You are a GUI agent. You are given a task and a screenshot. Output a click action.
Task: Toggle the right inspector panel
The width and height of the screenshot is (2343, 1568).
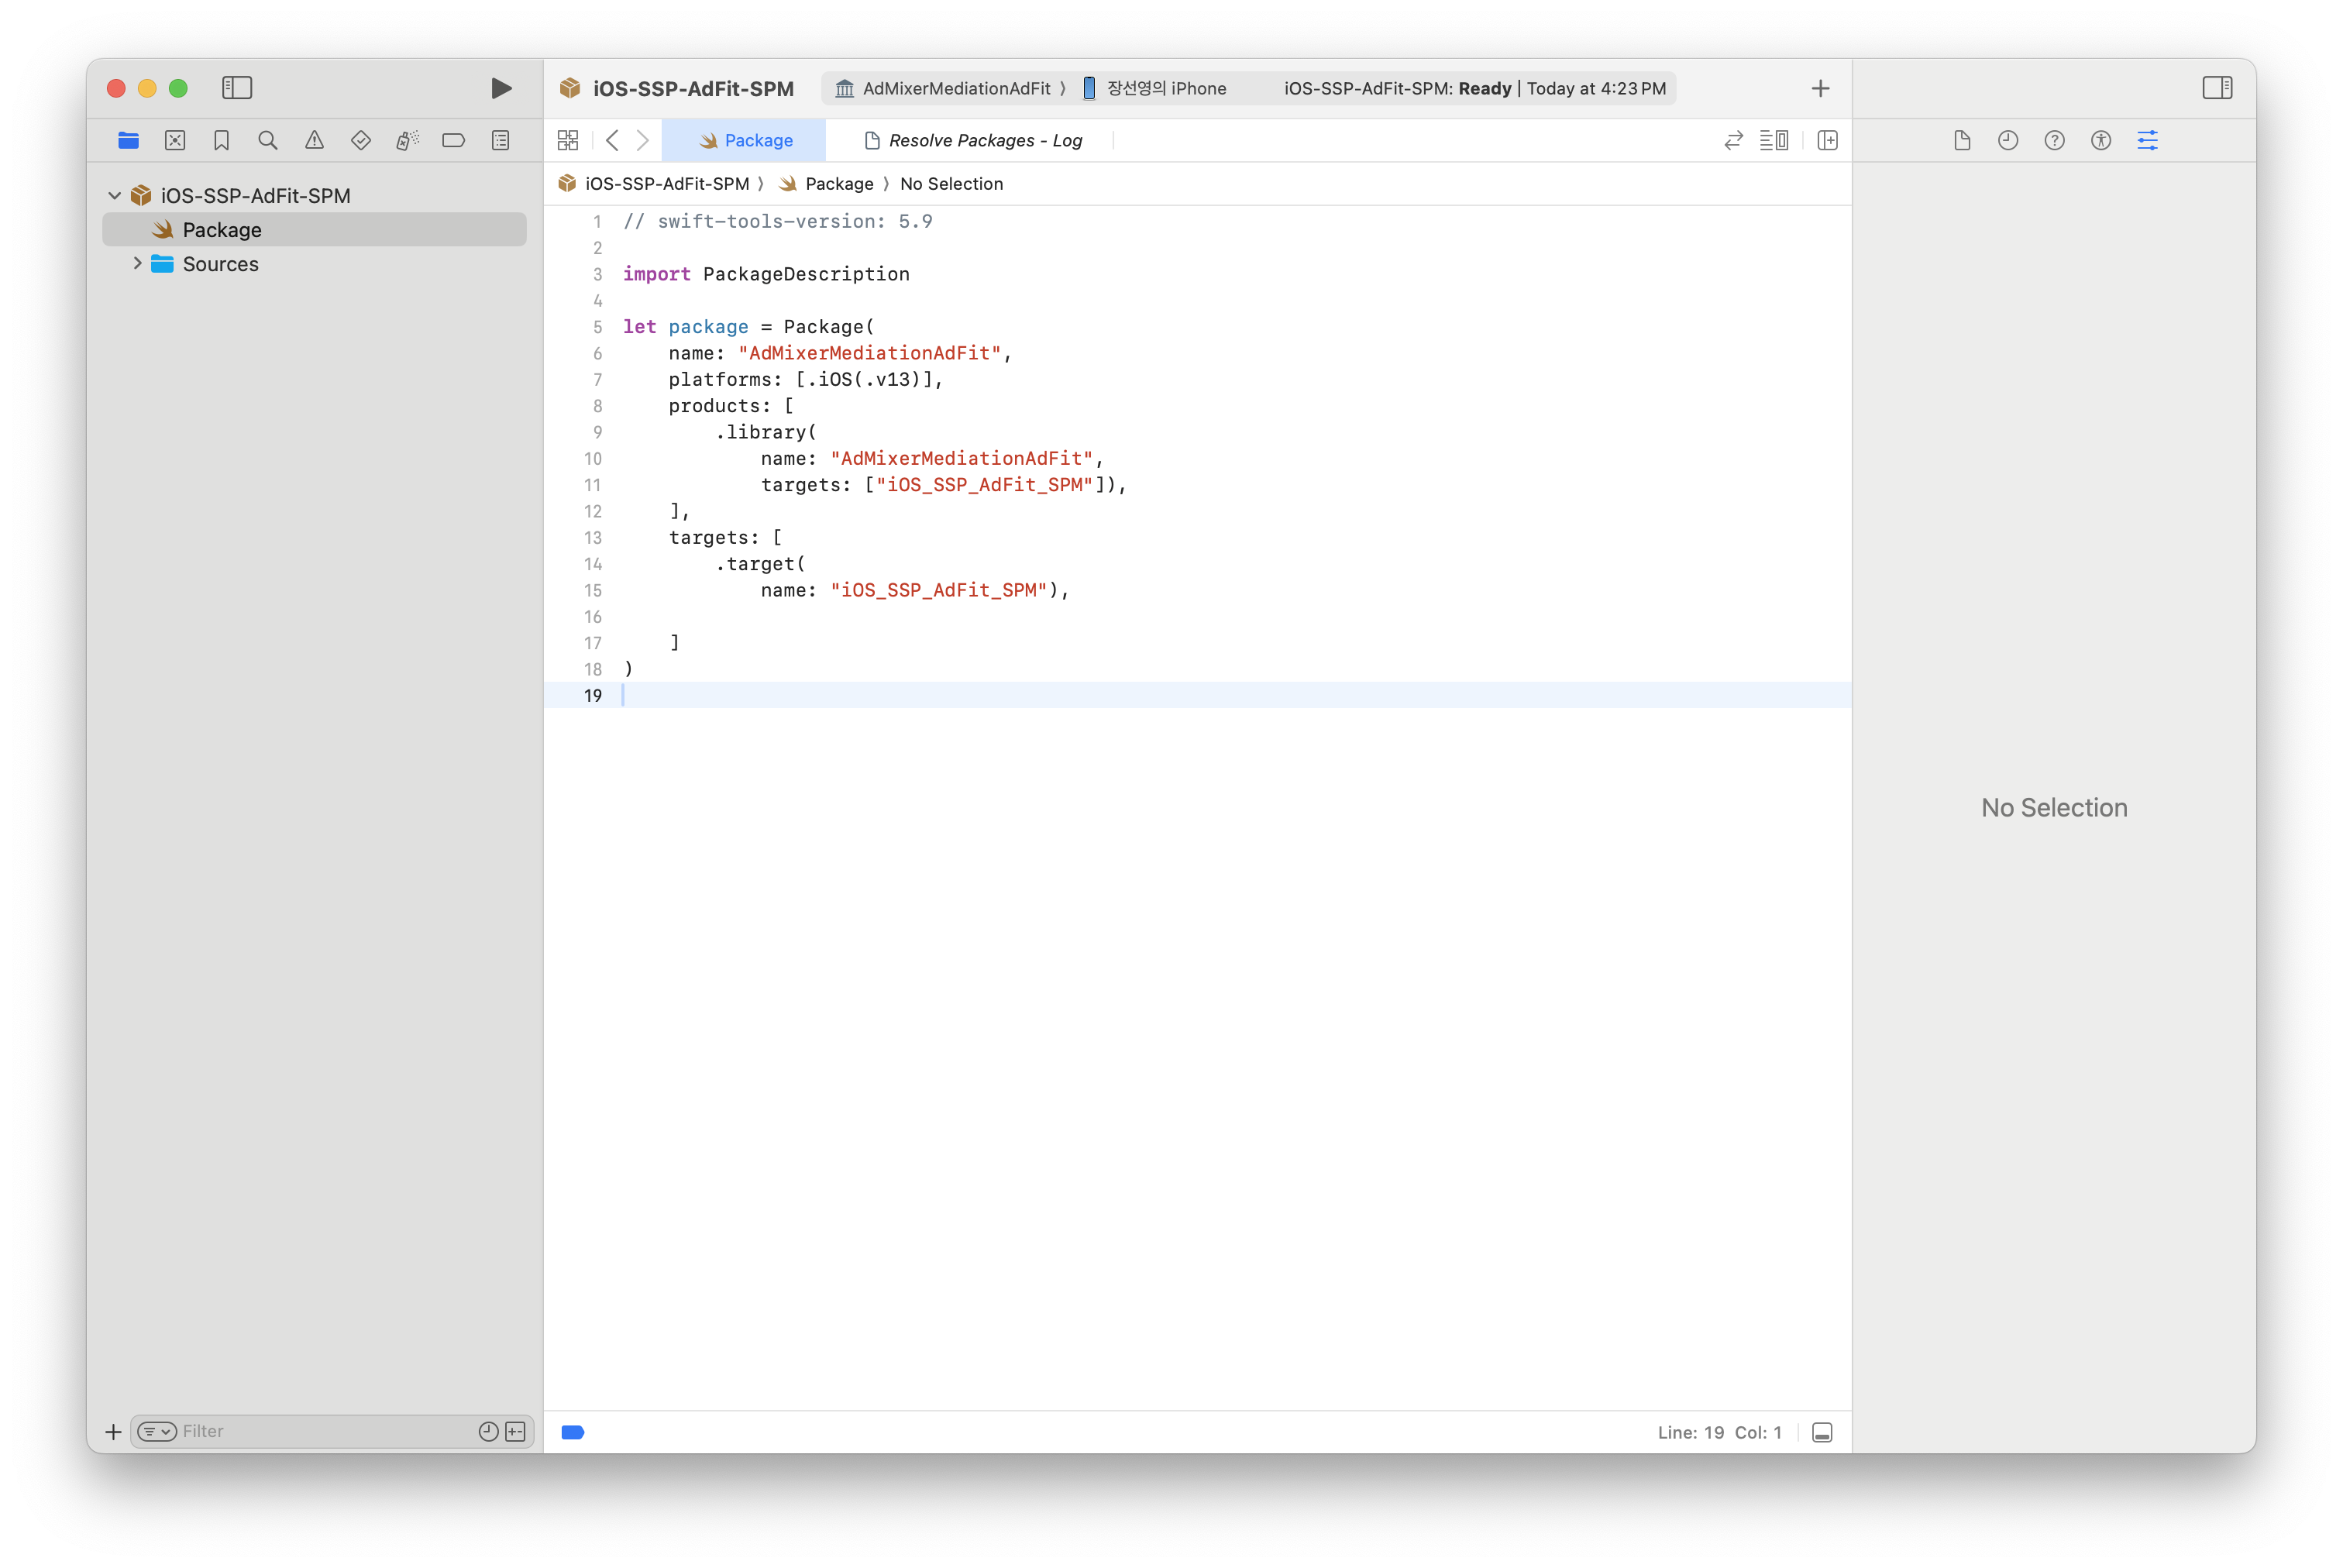pos(2216,88)
